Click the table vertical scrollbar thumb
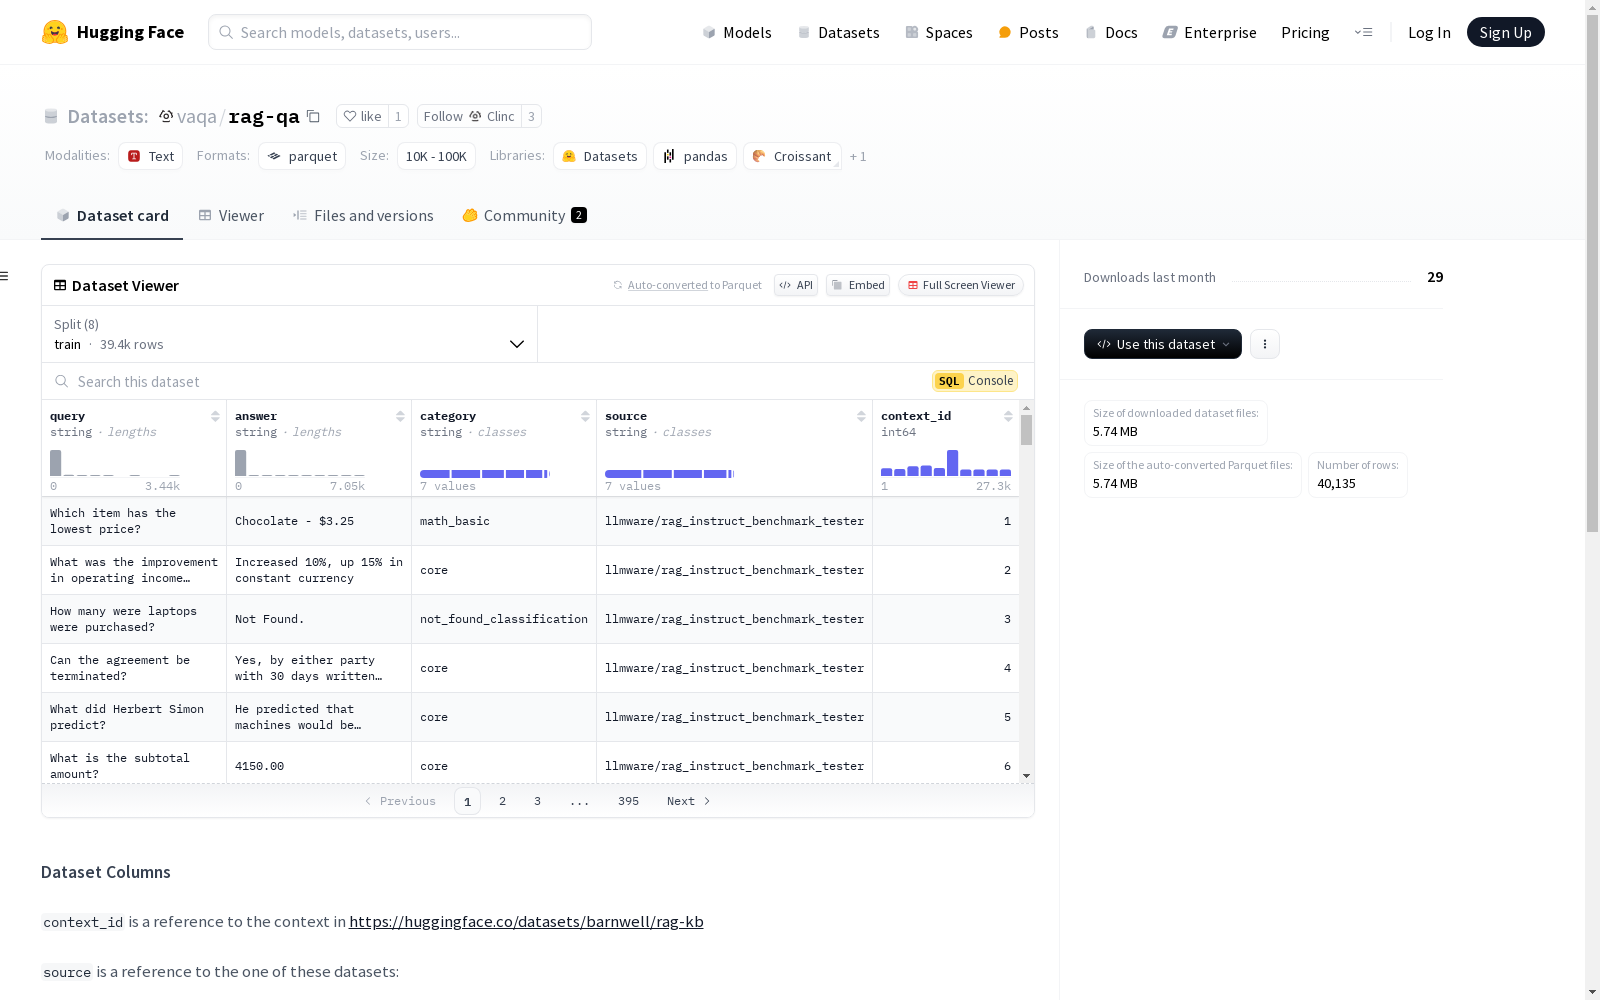This screenshot has height=1000, width=1600. tap(1026, 430)
